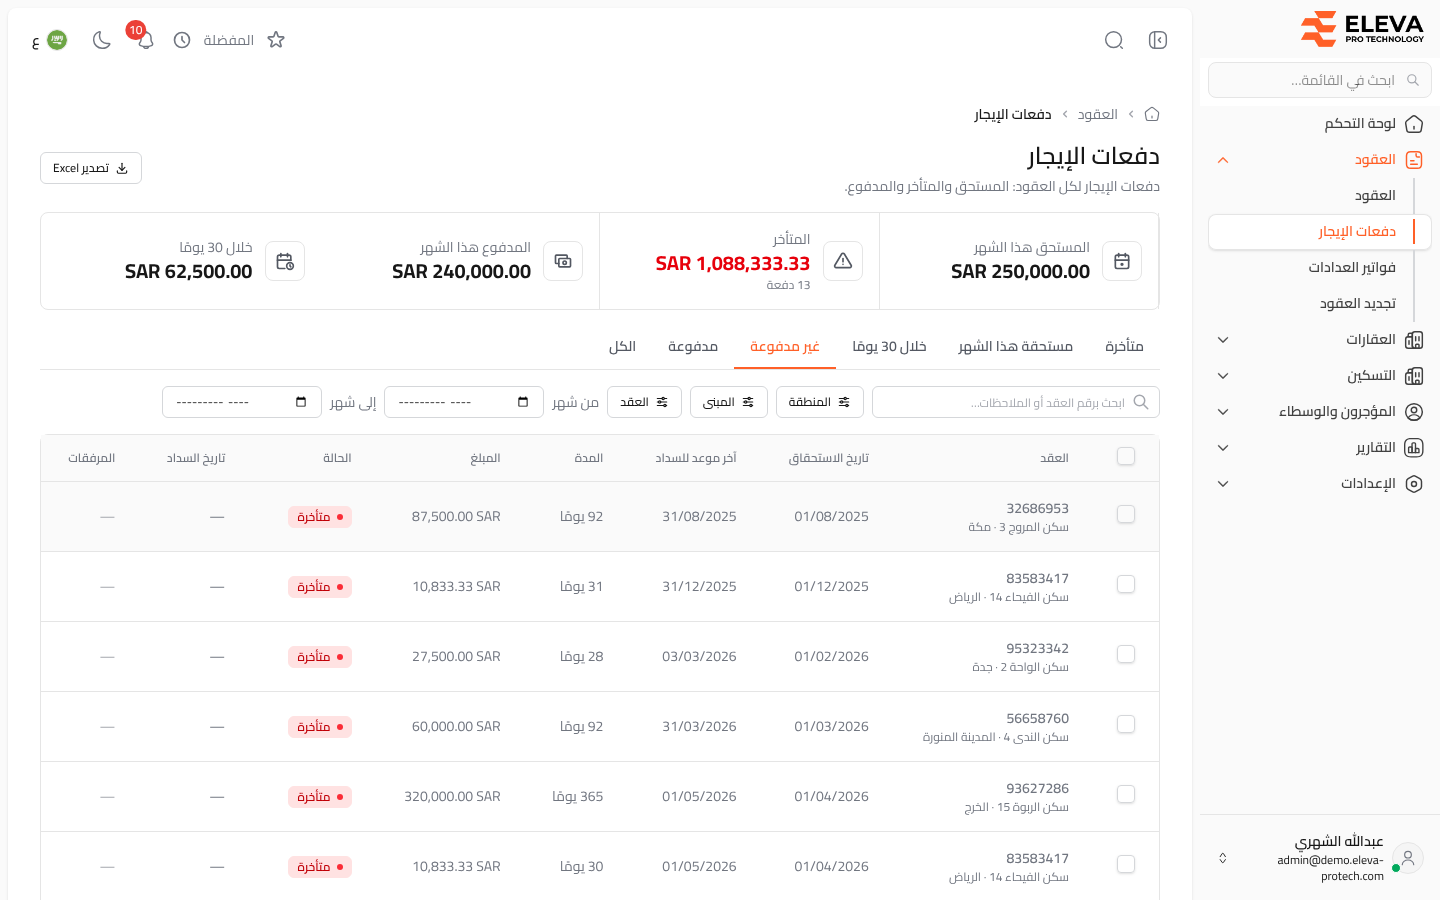Switch to the مستحقة هذا الشهر tab
Screen dimensions: 1440x900
(x=1016, y=346)
